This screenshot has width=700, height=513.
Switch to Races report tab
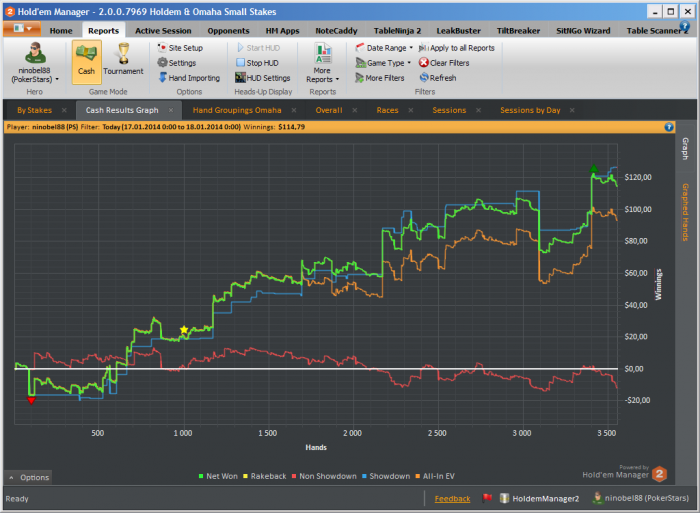[388, 110]
